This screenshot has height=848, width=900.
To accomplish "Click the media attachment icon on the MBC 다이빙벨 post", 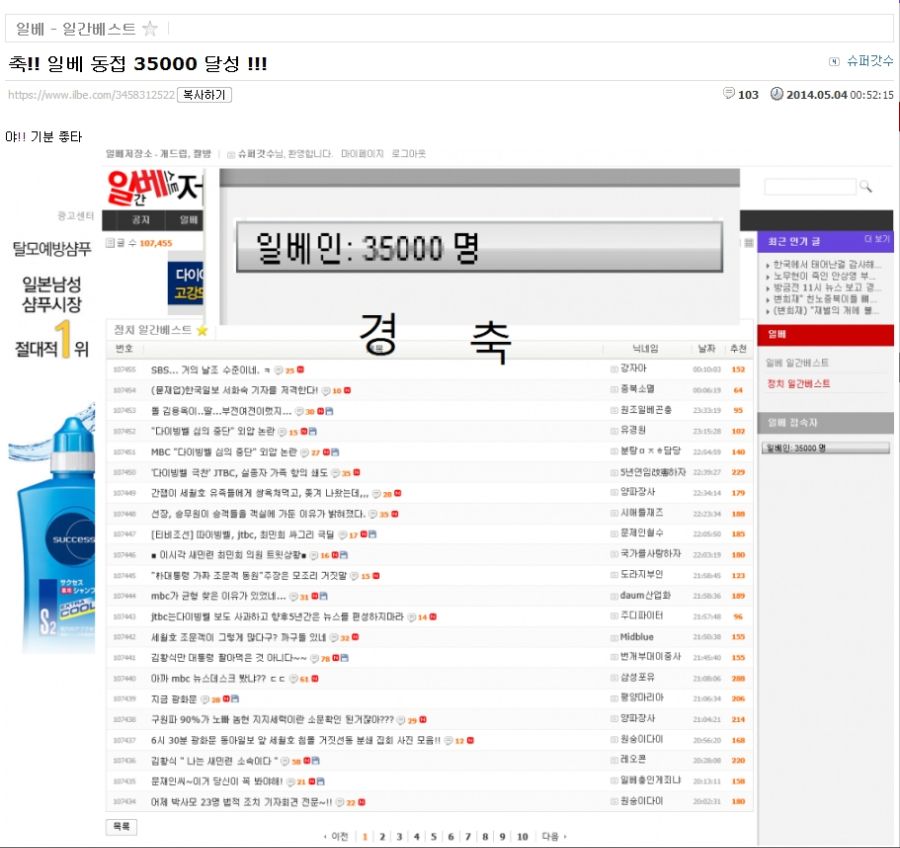I will tap(334, 452).
